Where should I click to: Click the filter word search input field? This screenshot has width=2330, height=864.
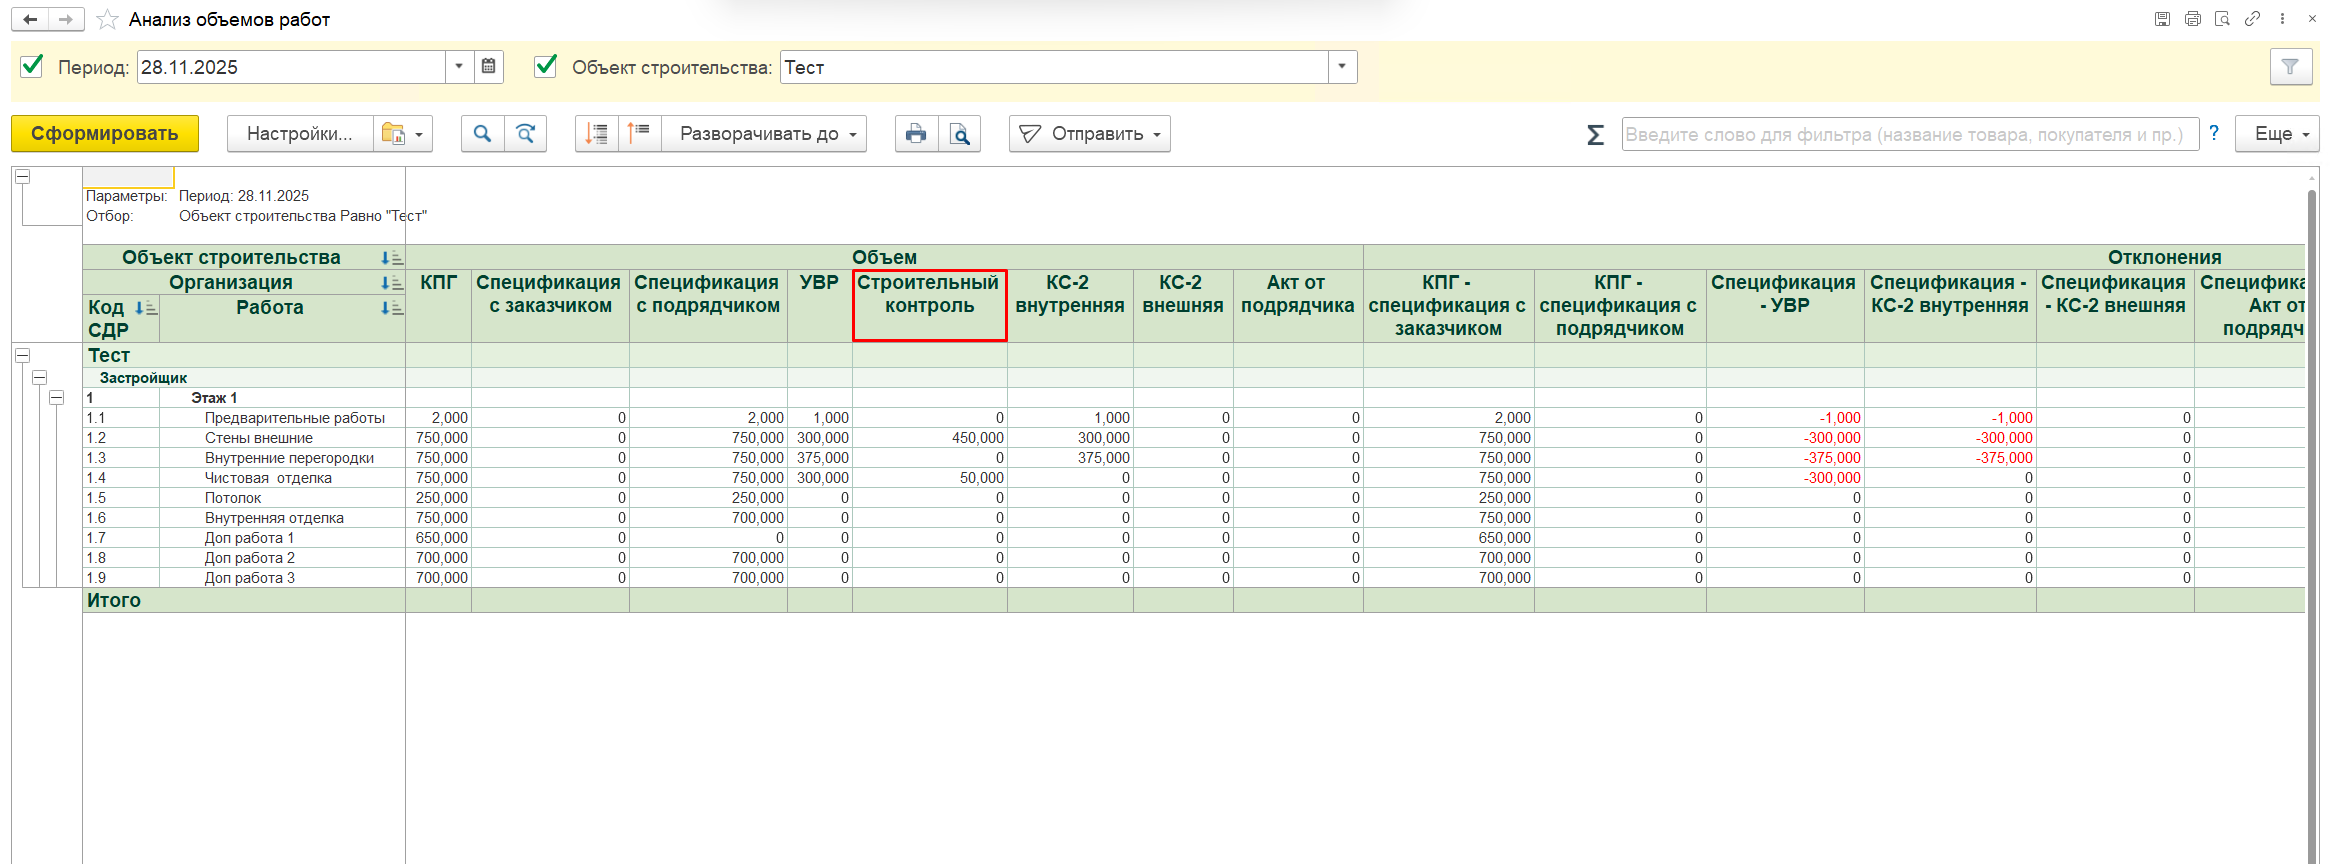pyautogui.click(x=1908, y=134)
